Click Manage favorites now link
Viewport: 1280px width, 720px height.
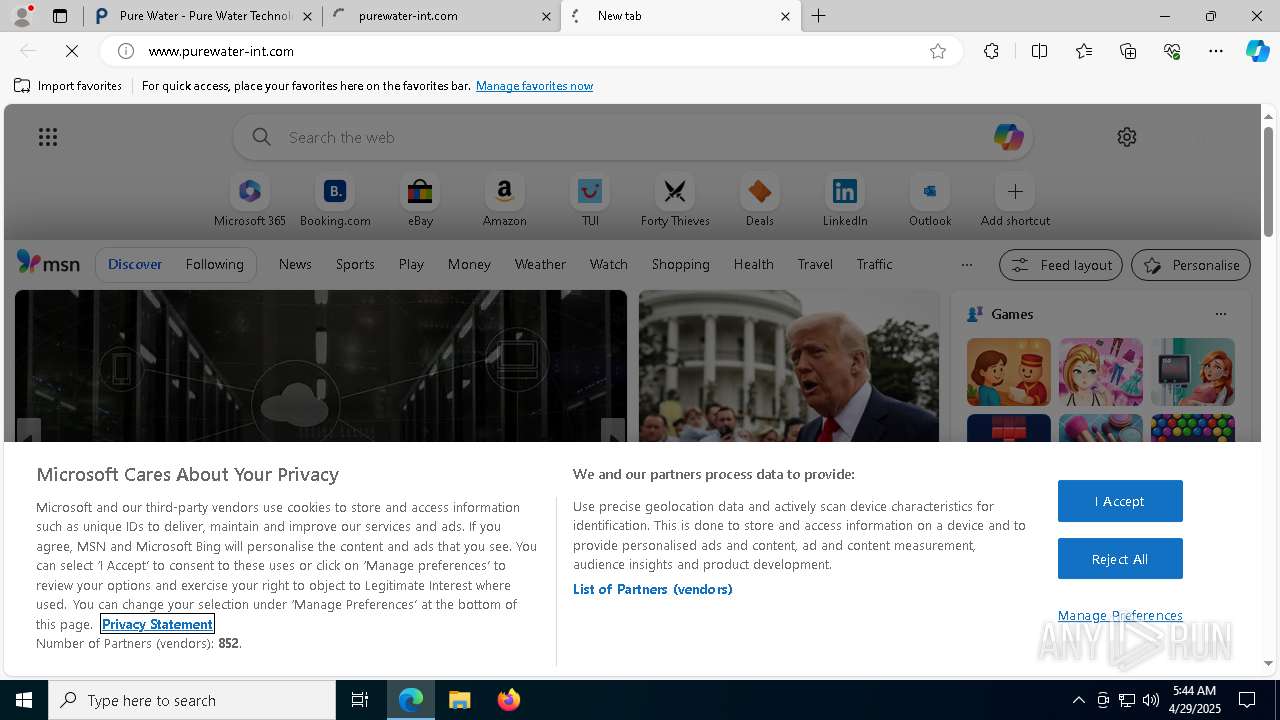tap(534, 86)
